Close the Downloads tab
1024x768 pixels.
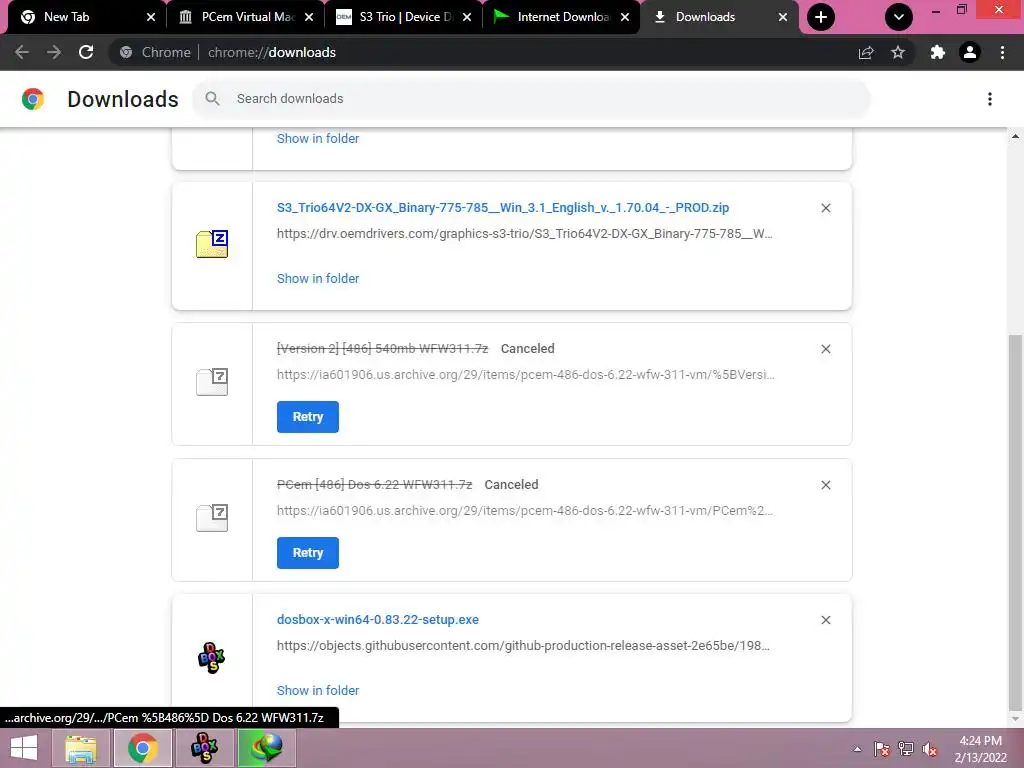point(783,17)
